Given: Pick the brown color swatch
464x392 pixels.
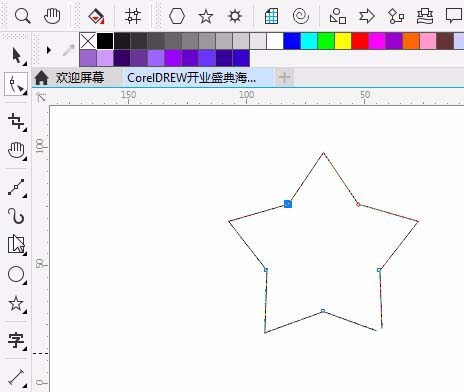Looking at the screenshot, I should click(x=445, y=41).
